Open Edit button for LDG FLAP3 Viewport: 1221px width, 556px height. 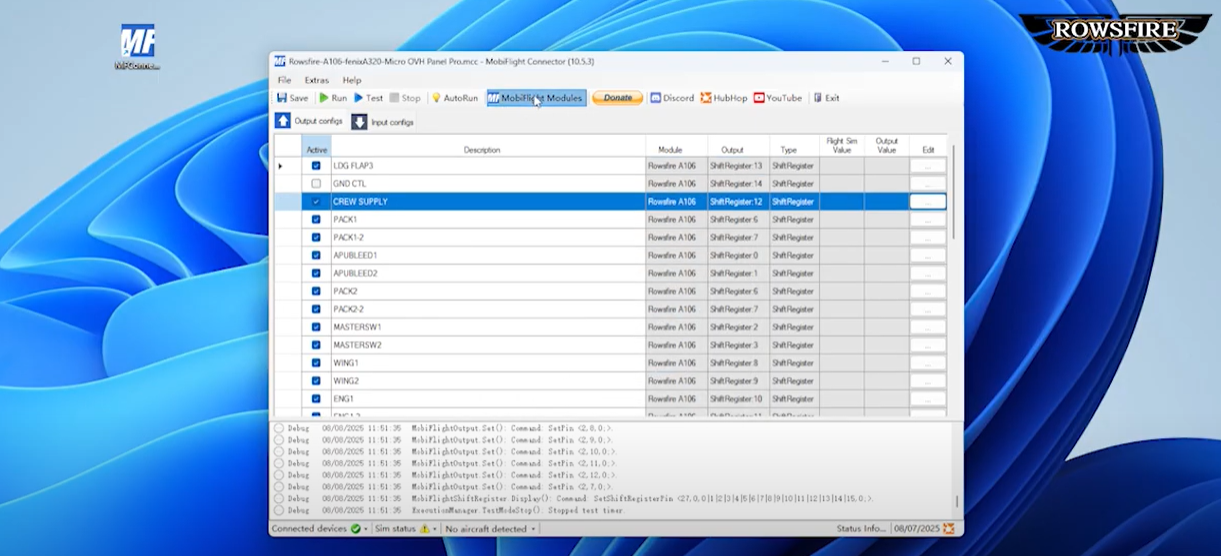(x=928, y=166)
